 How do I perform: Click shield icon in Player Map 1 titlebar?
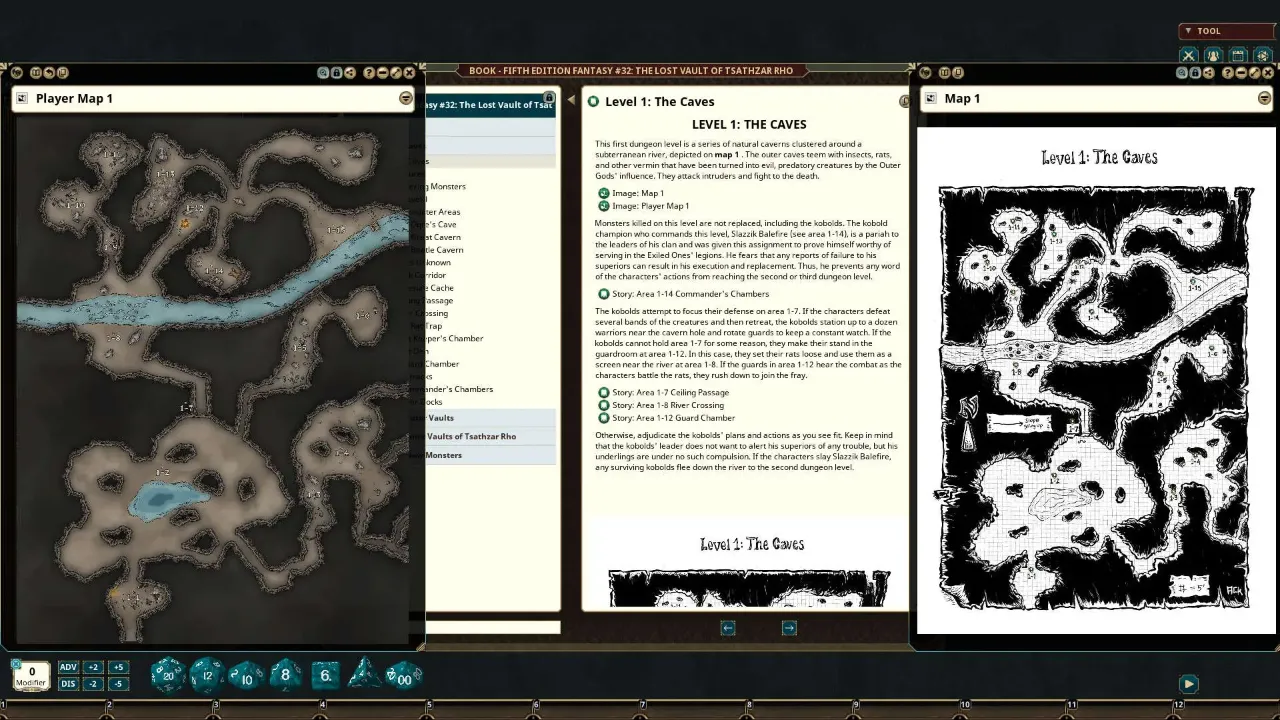(17, 73)
